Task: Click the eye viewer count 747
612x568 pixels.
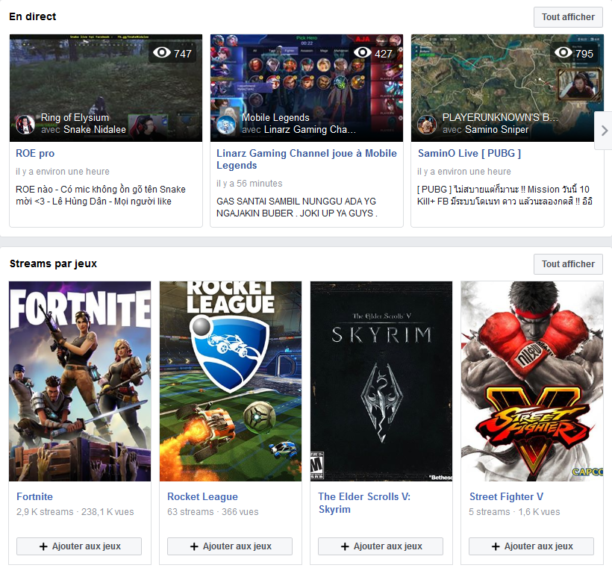Action: (x=173, y=53)
